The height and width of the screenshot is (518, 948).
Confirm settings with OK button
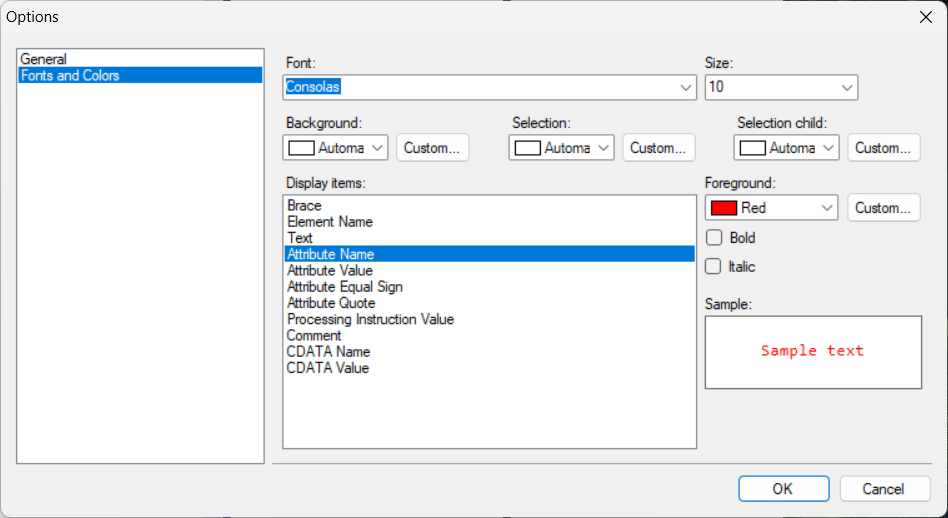784,489
